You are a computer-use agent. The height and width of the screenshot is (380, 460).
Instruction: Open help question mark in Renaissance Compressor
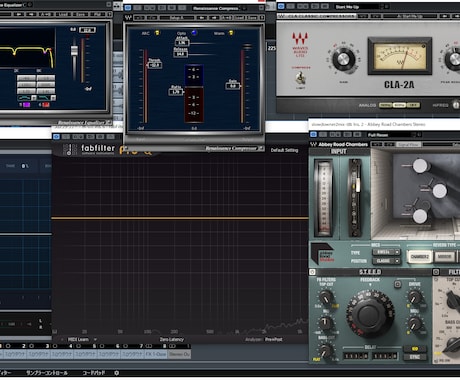point(262,17)
